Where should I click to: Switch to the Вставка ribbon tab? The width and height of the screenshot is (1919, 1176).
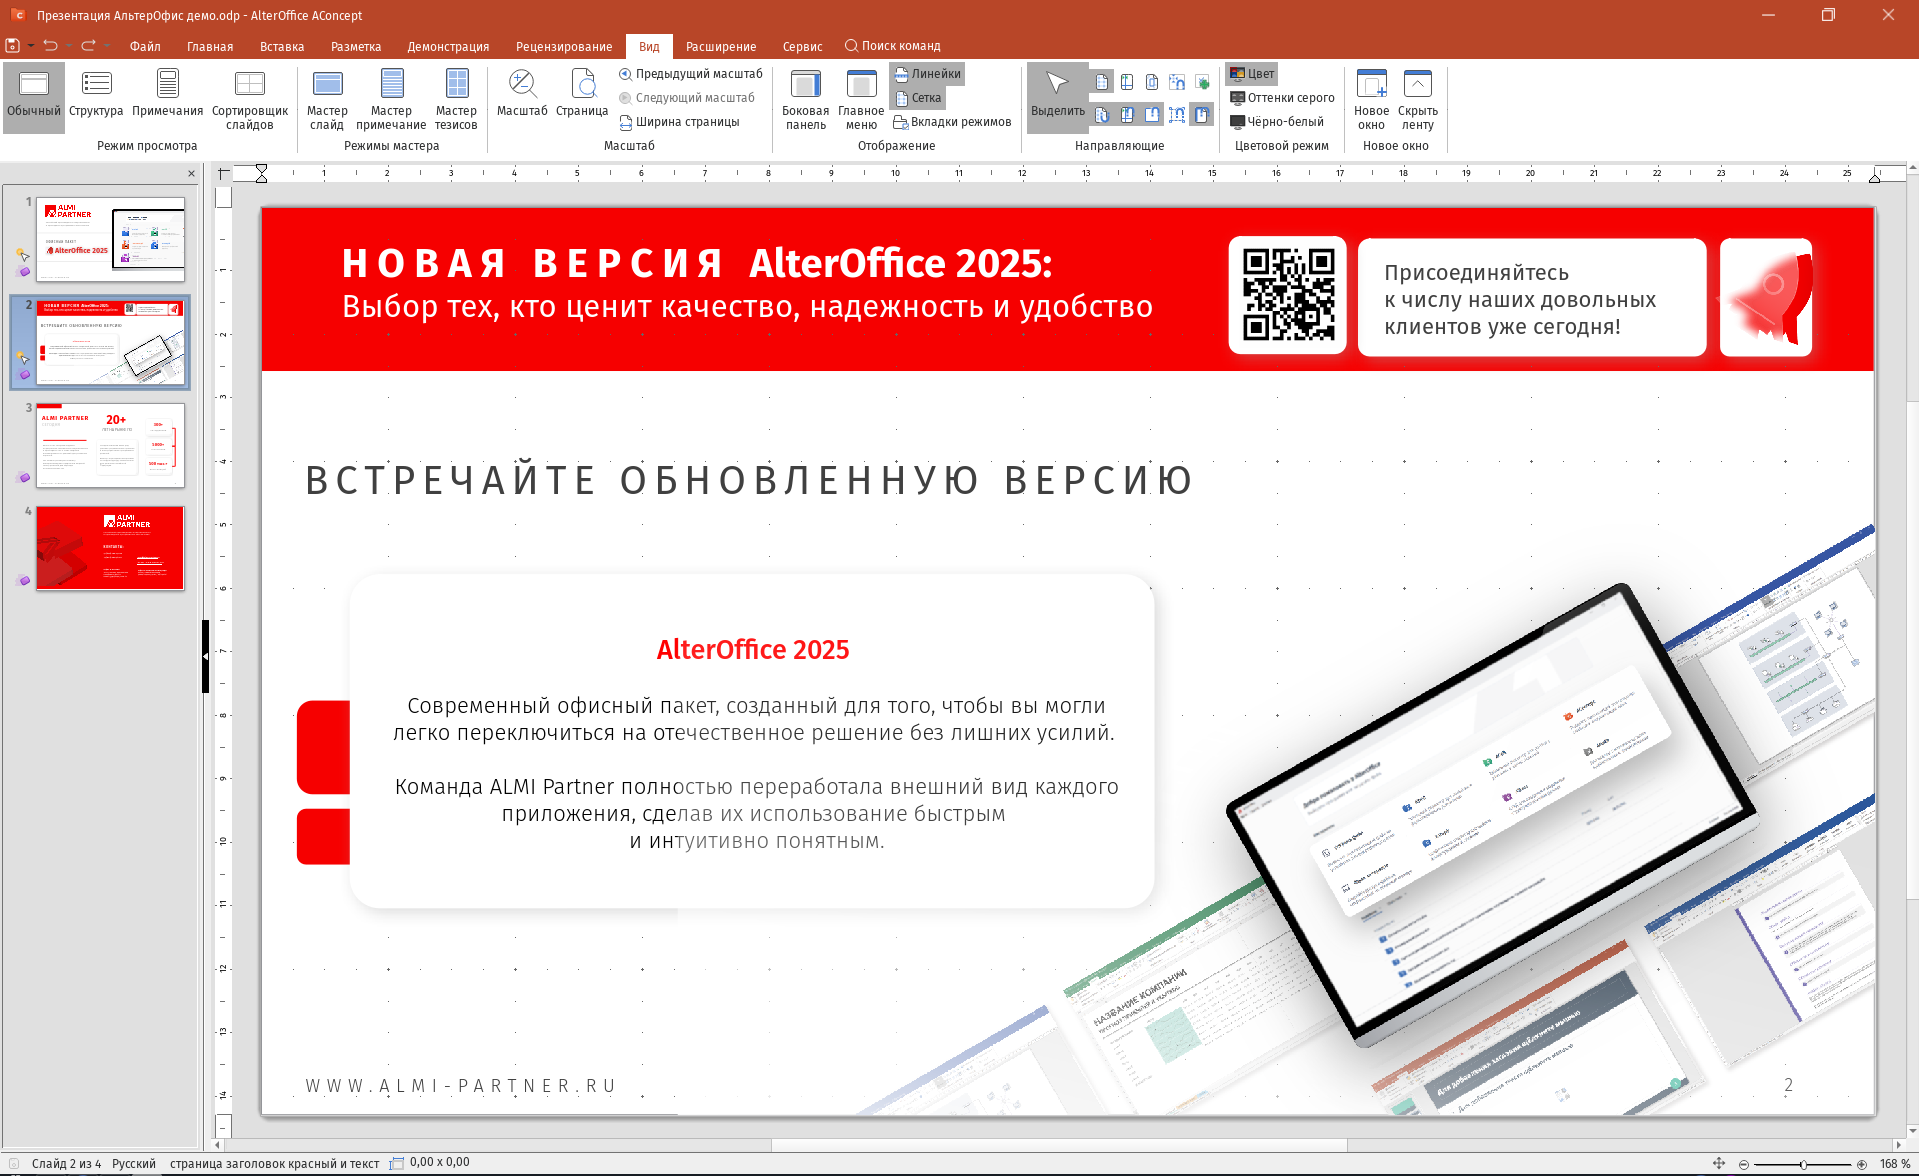(x=282, y=46)
